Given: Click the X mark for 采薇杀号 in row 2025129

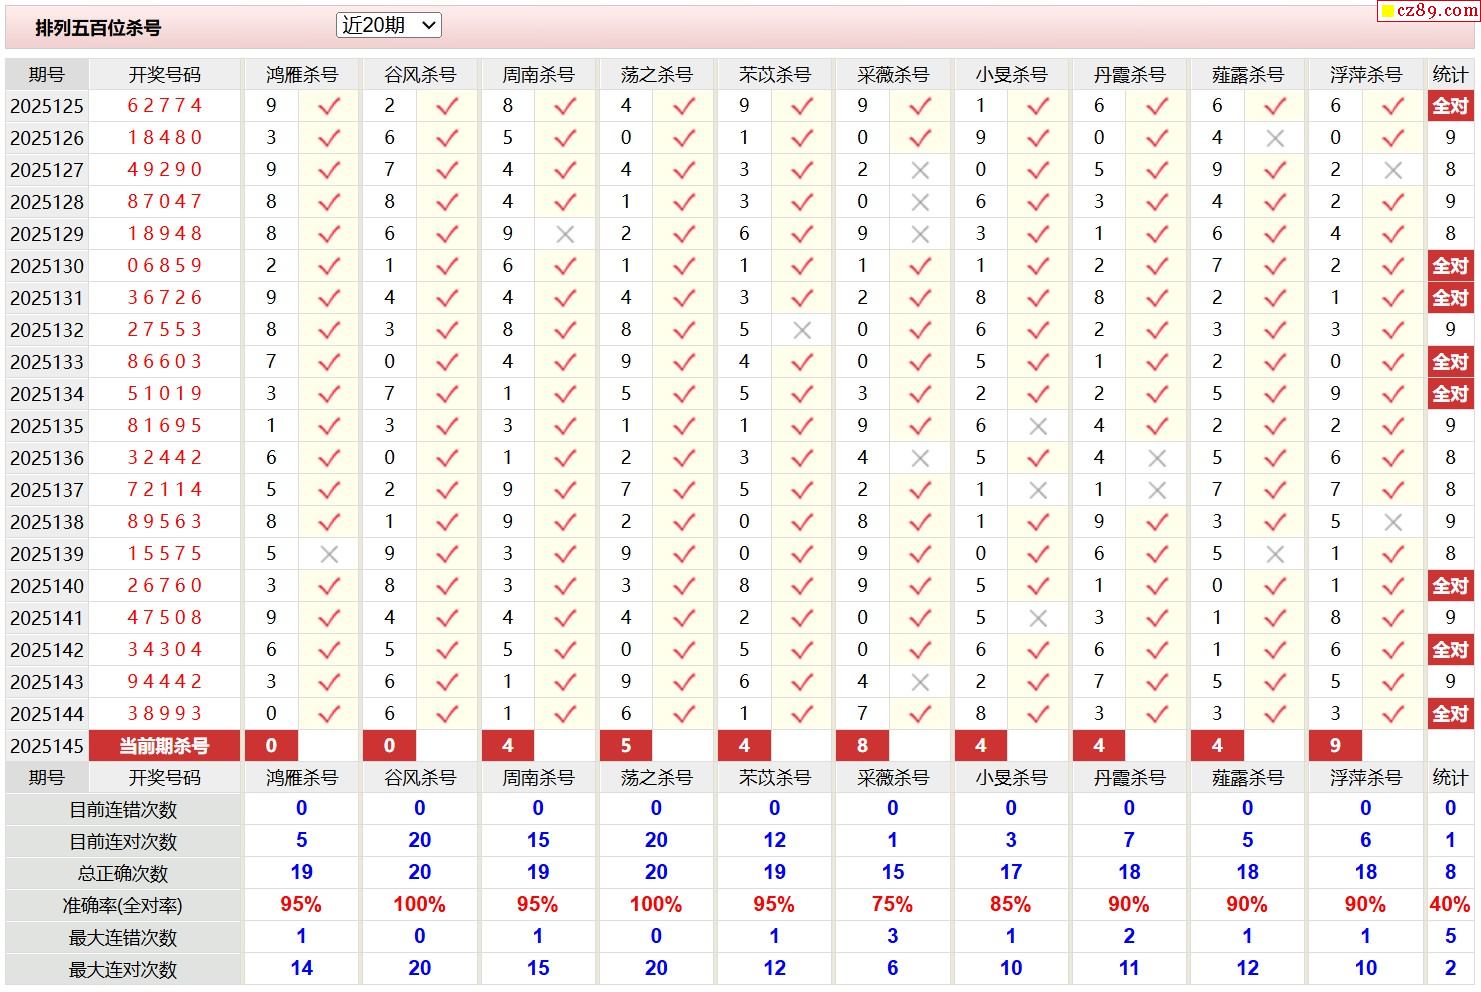Looking at the screenshot, I should click(920, 234).
